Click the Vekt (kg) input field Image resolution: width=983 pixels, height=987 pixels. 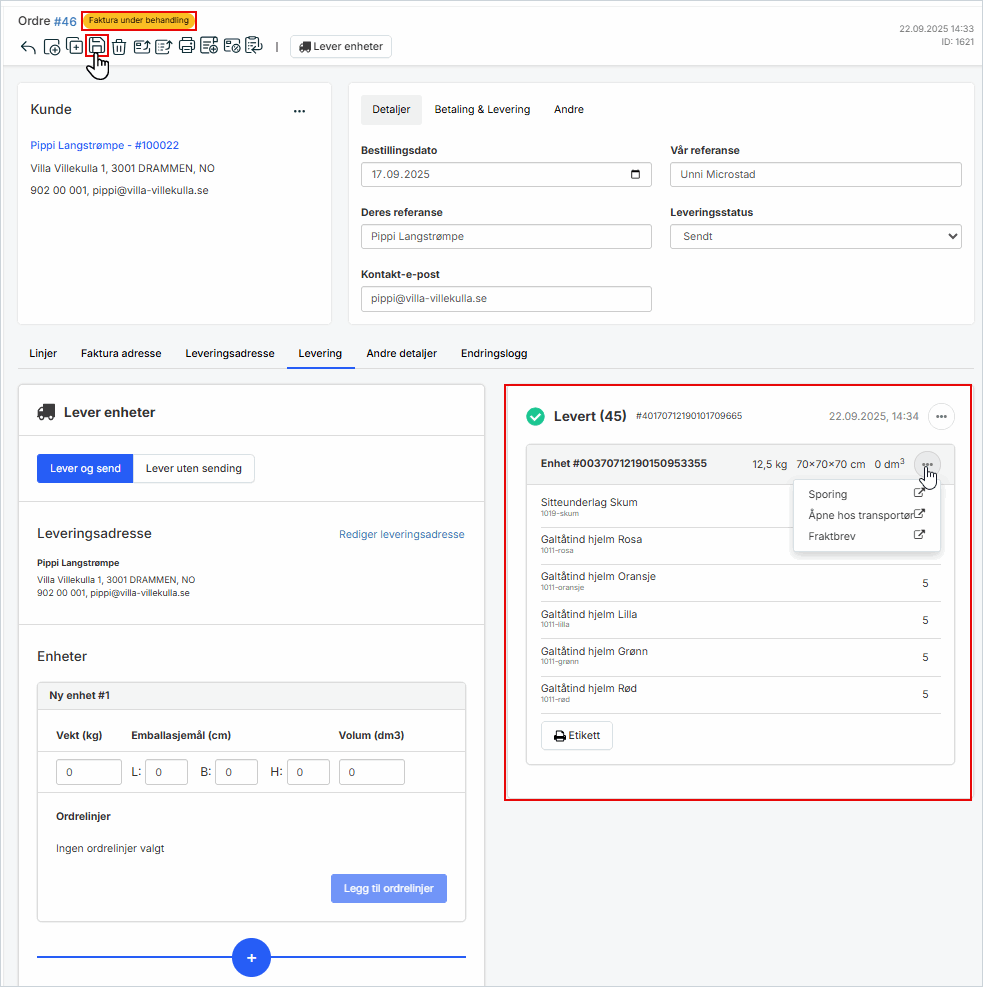[x=89, y=772]
